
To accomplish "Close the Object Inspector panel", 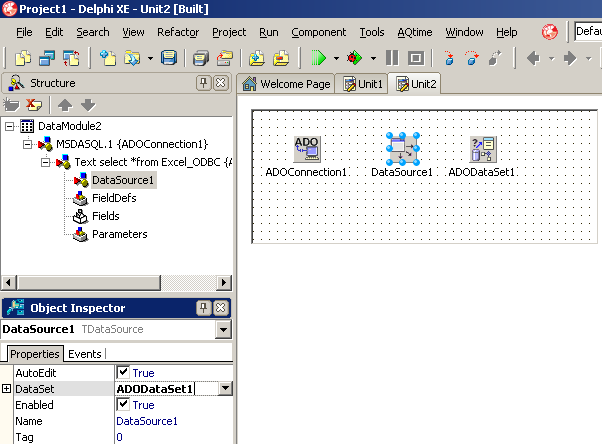I will click(221, 308).
